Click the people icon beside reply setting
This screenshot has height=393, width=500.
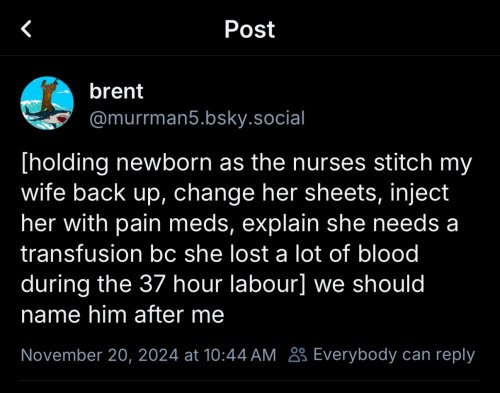point(297,355)
